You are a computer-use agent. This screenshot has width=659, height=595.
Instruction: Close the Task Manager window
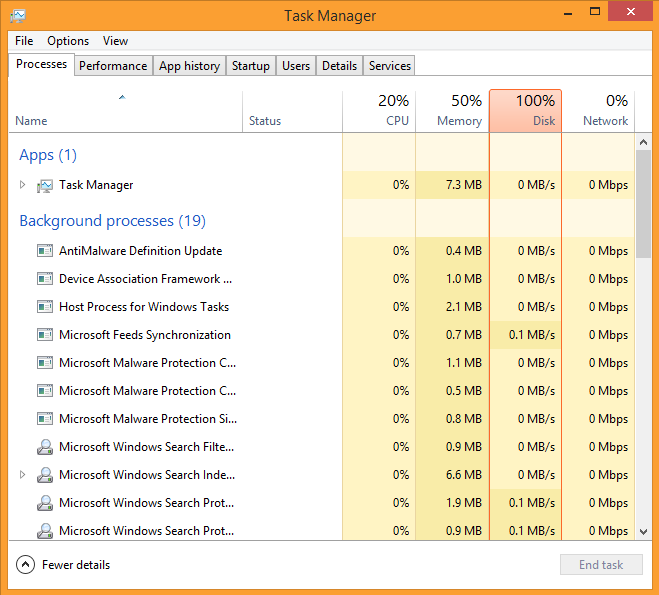pos(630,12)
